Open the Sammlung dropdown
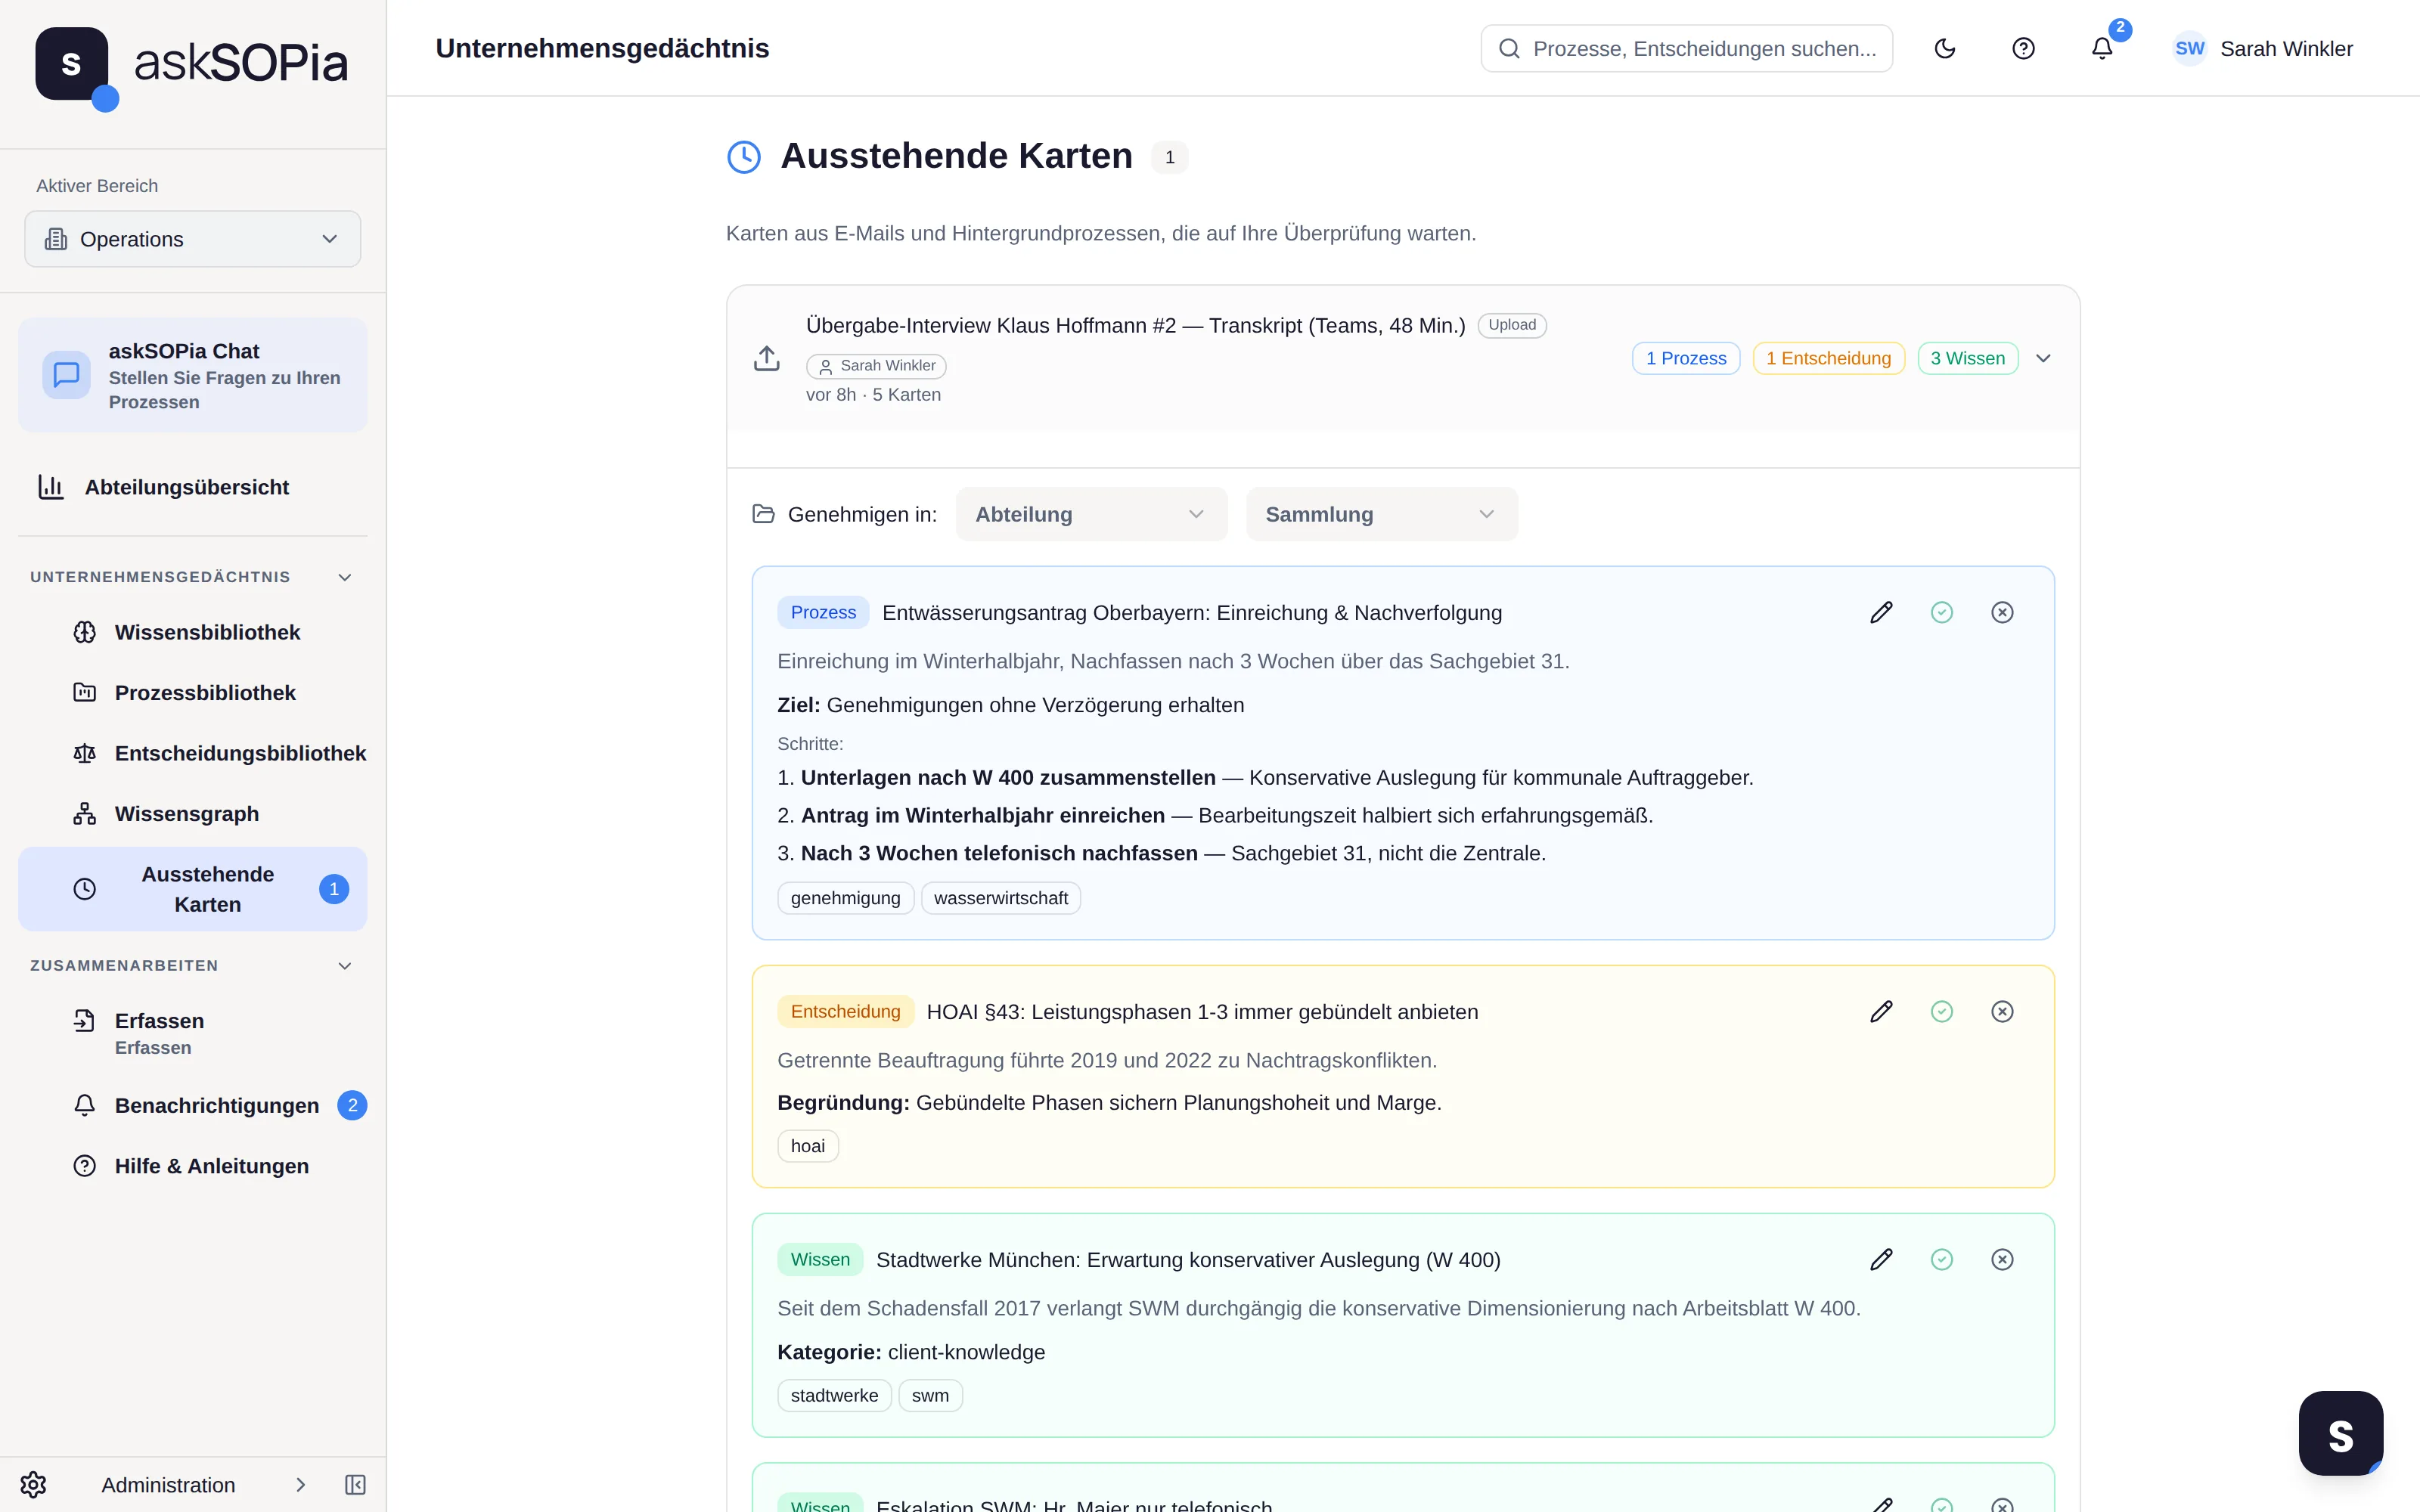The image size is (2420, 1512). pyautogui.click(x=1381, y=514)
